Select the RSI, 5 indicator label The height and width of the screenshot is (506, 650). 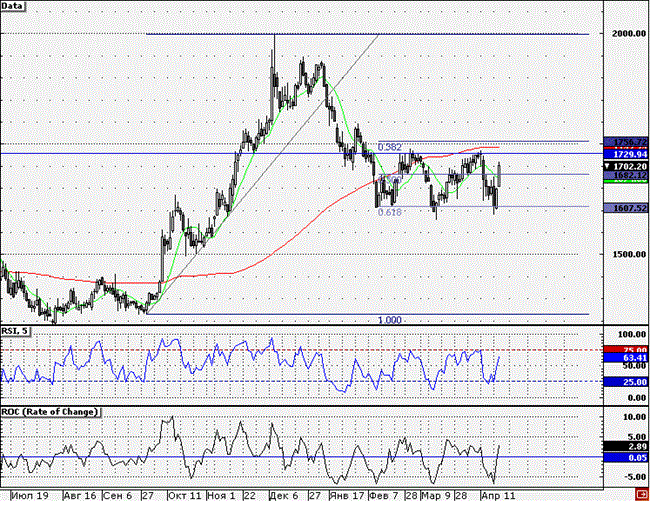tap(15, 331)
